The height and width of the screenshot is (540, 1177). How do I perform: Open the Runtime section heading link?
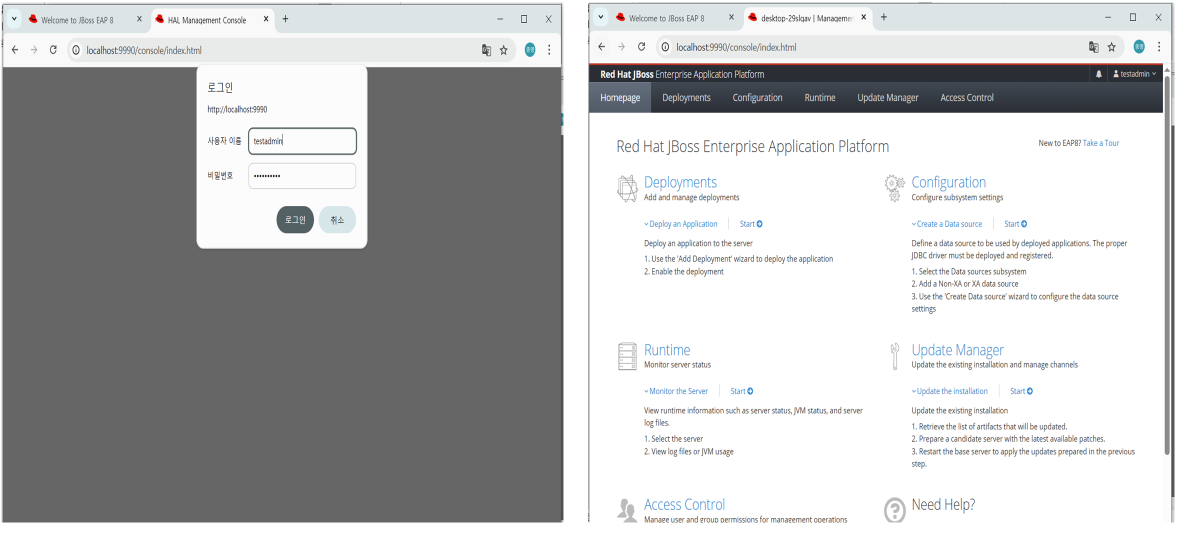(x=667, y=350)
